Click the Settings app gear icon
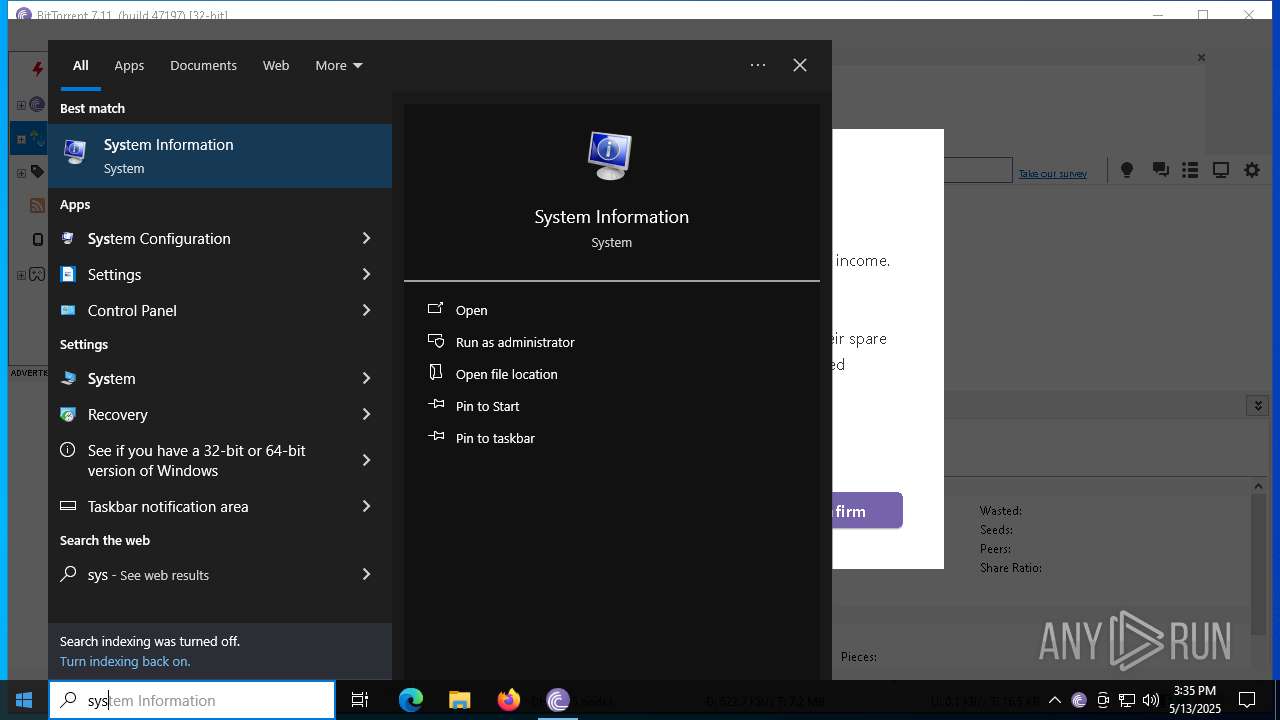Viewport: 1280px width, 720px height. tap(68, 274)
